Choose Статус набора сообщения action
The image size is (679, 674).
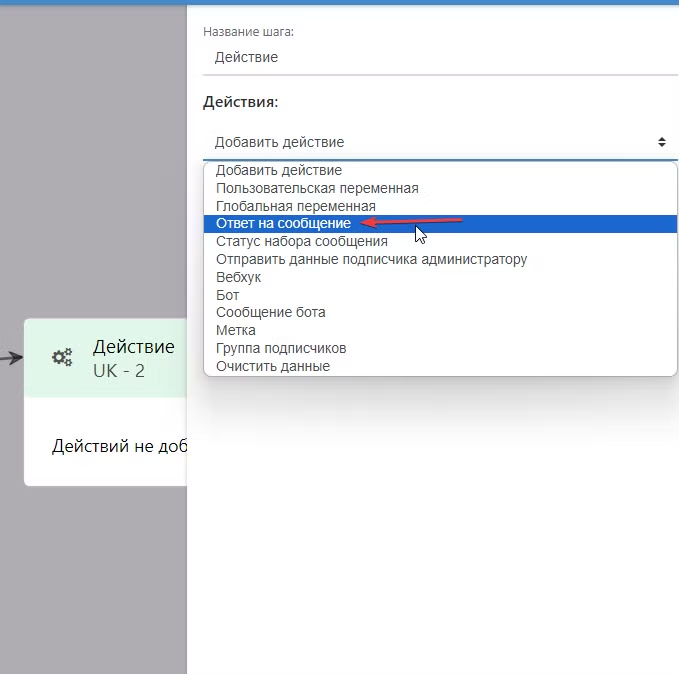302,241
